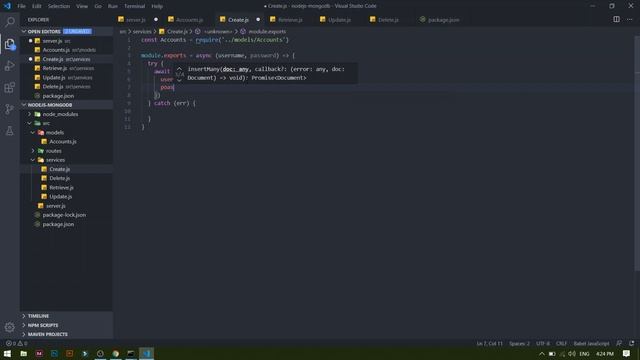The image size is (640, 360).
Task: Open the Run menu
Action: point(113,6)
